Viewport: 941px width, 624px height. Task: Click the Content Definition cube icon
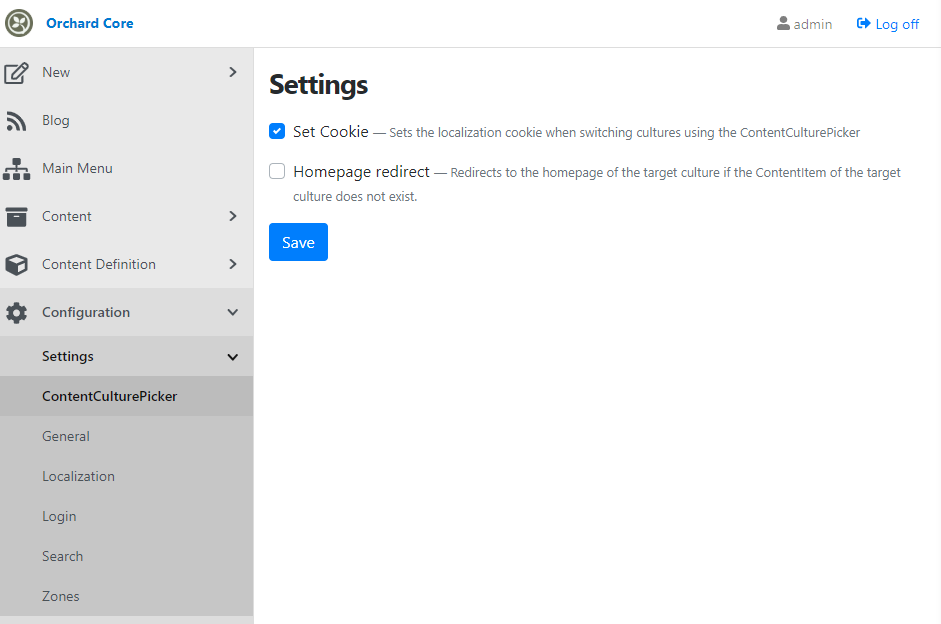16,265
